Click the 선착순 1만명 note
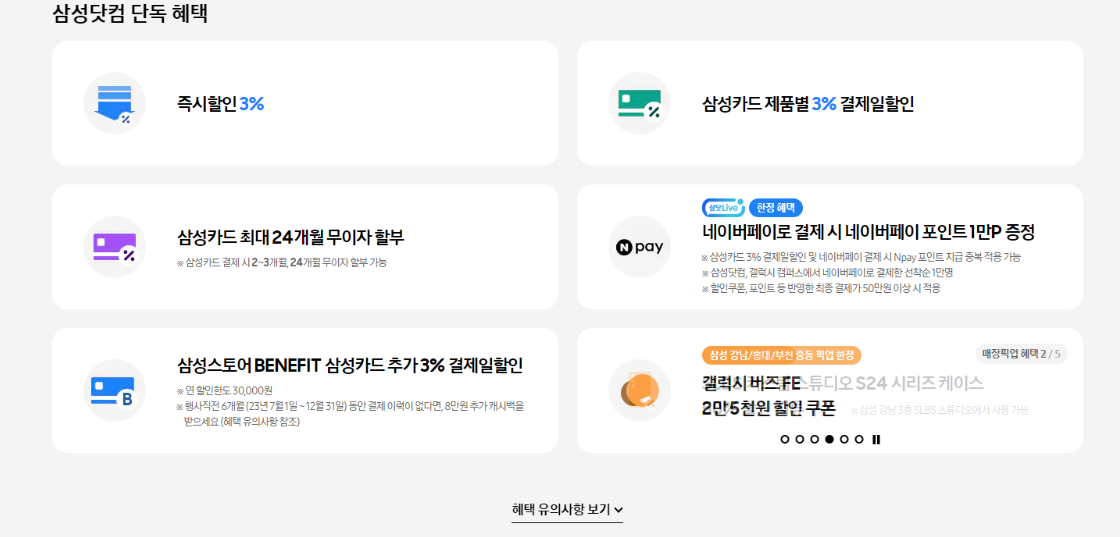 click(x=828, y=273)
